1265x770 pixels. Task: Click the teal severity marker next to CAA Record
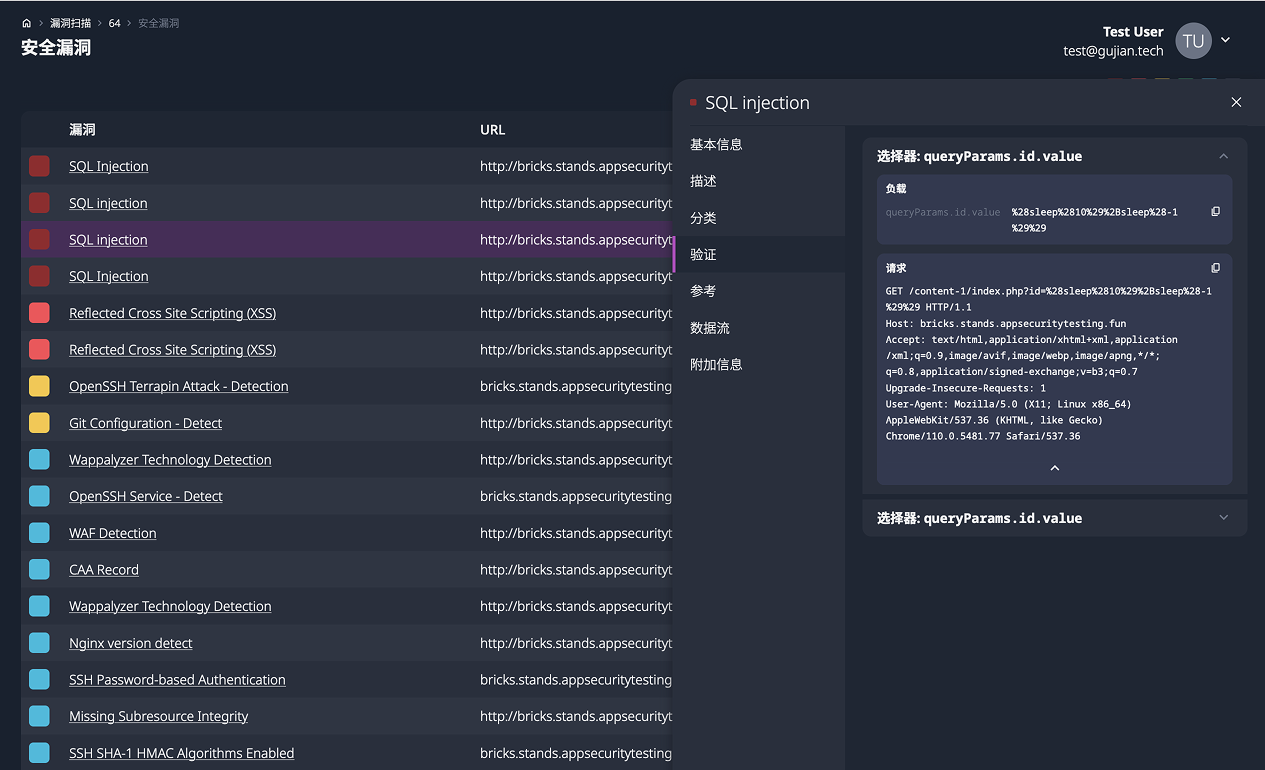tap(39, 569)
